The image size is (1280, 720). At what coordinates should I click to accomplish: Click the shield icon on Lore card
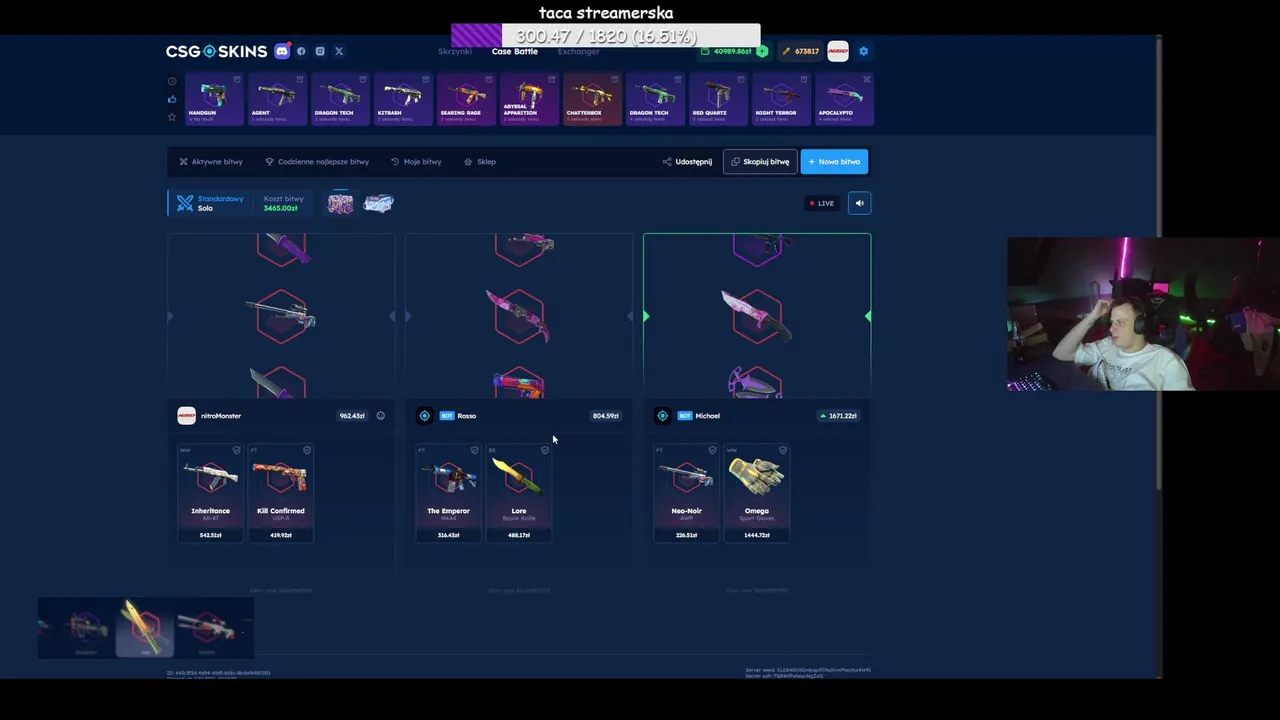pos(544,451)
